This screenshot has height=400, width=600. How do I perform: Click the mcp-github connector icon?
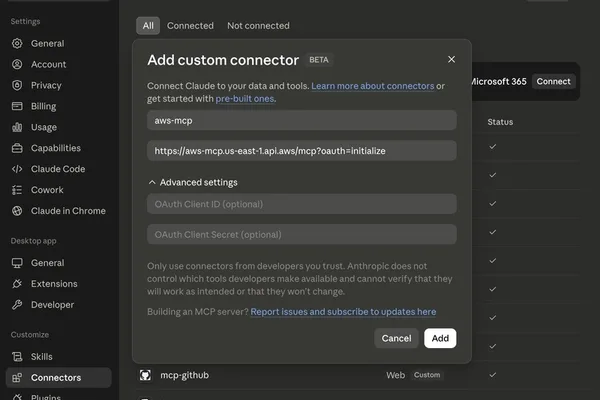(x=145, y=375)
